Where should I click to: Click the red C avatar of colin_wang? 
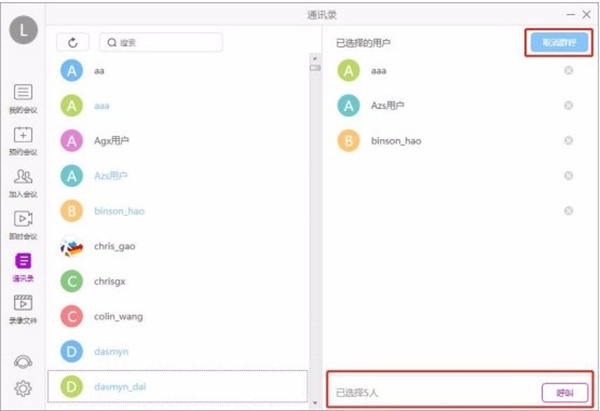(72, 316)
